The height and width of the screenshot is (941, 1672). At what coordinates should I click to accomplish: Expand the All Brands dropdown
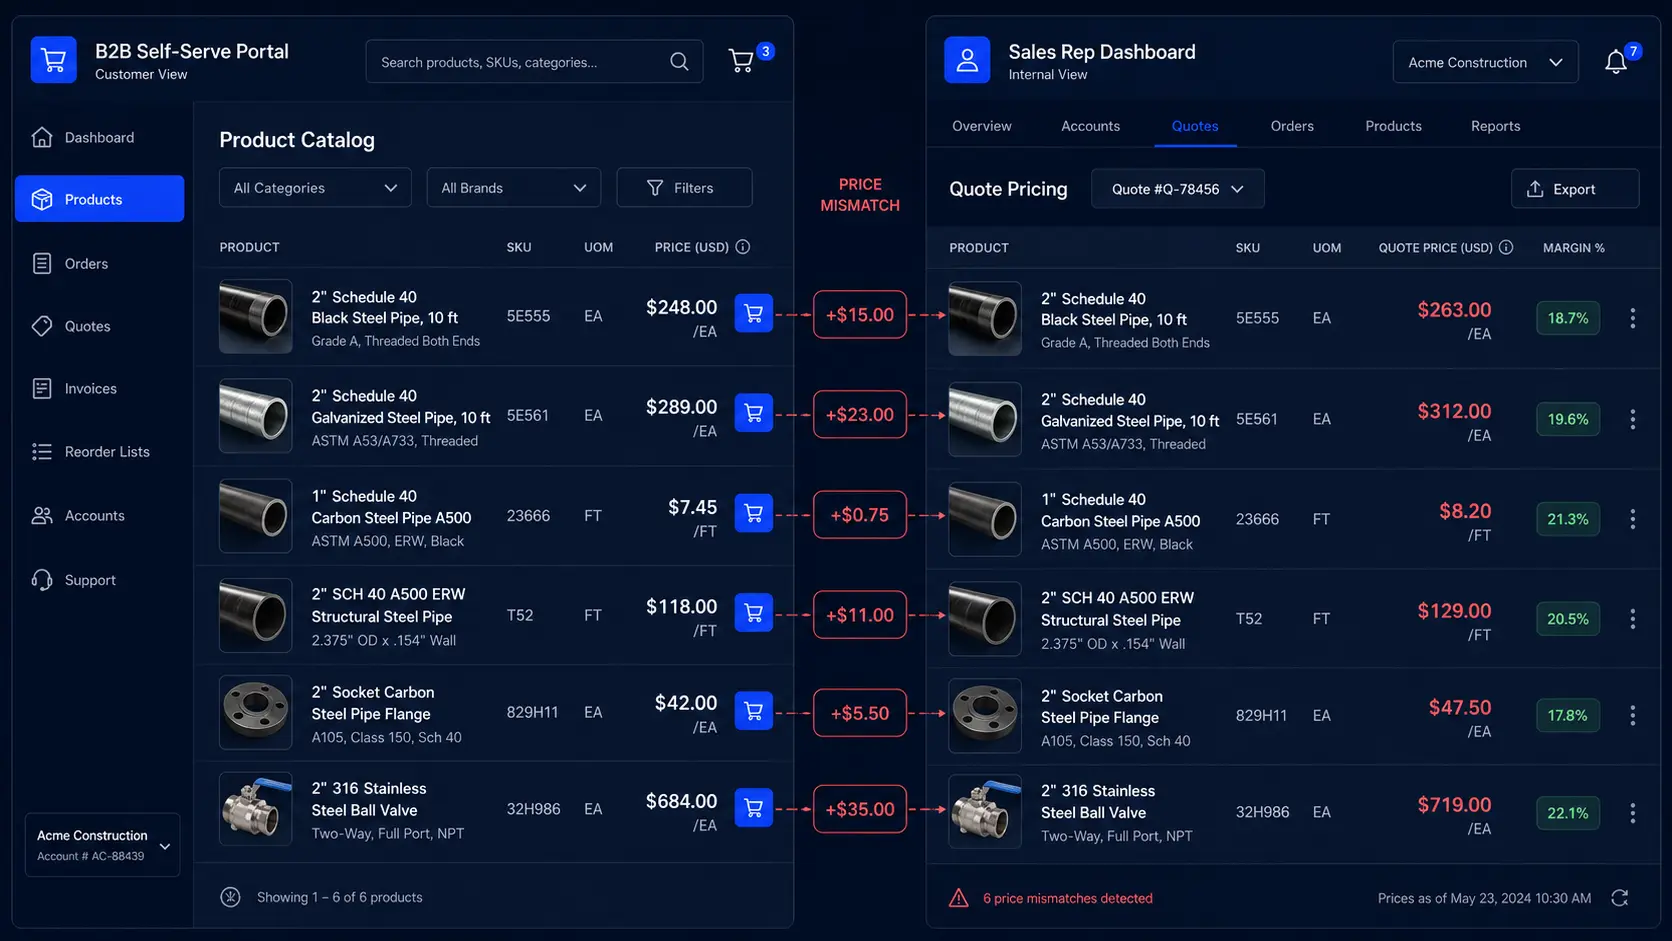point(513,188)
